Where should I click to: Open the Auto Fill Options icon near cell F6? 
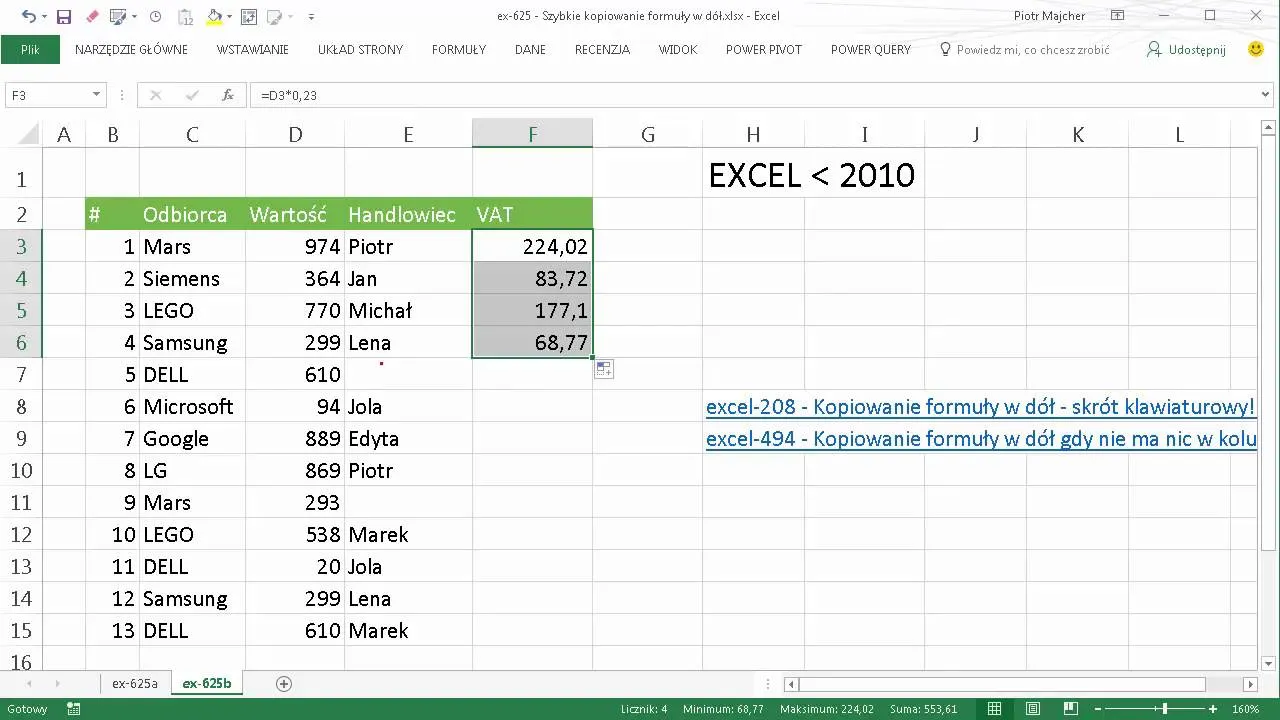click(603, 369)
